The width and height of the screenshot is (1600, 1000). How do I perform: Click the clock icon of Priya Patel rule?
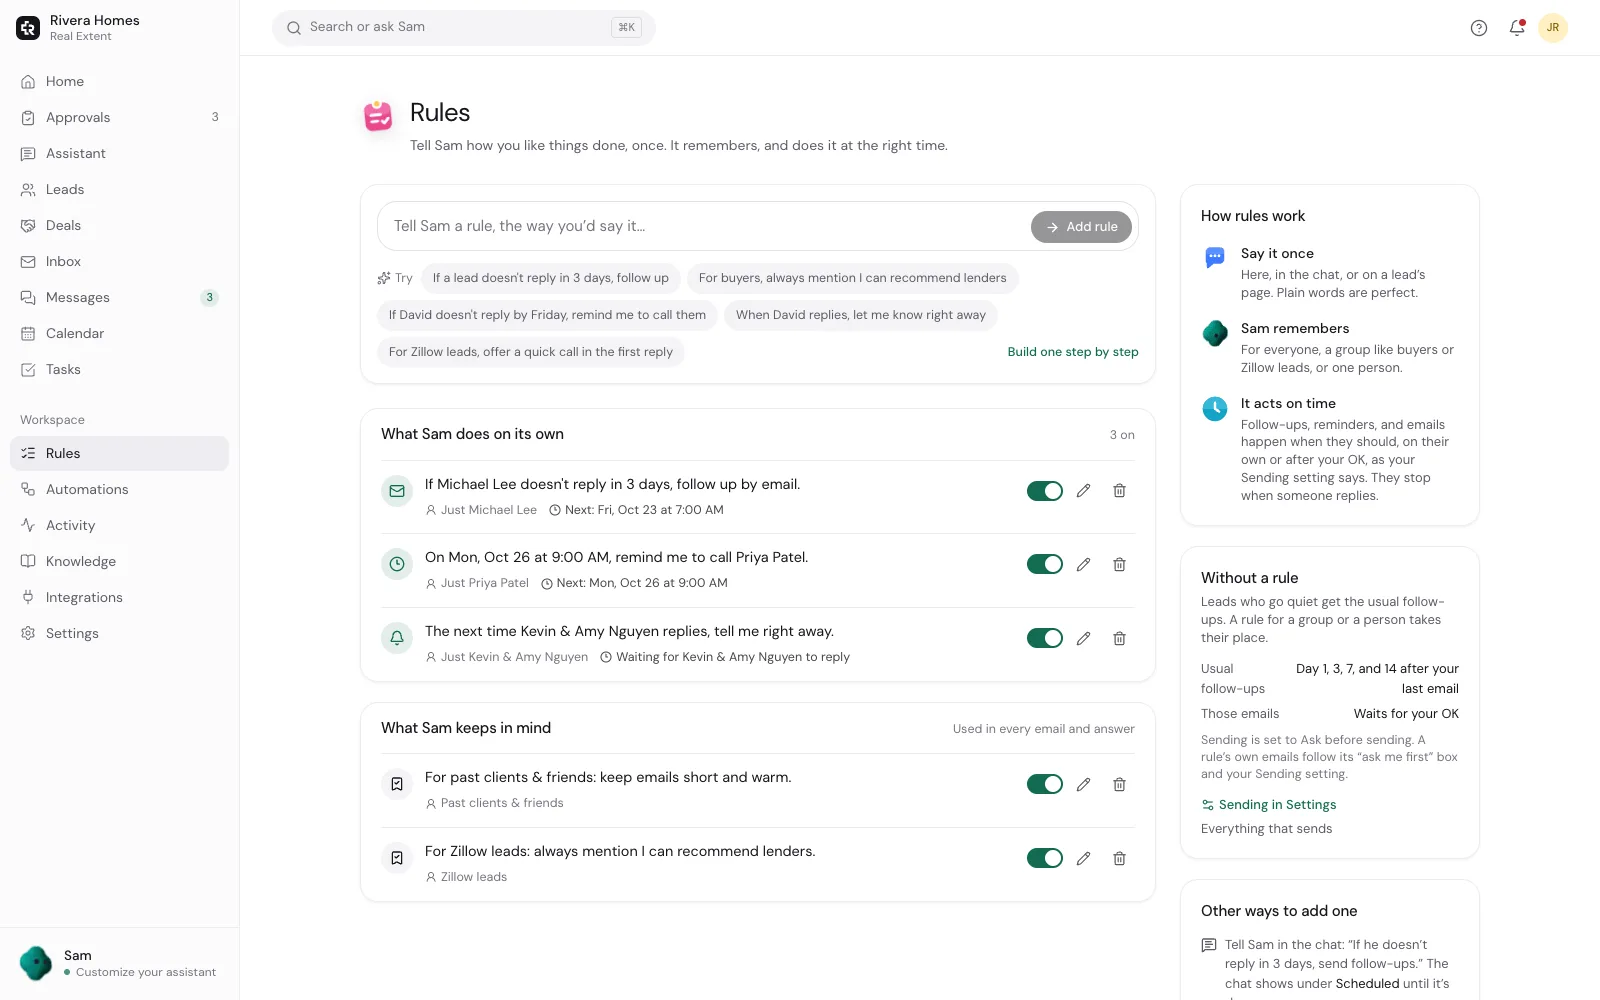click(x=397, y=564)
